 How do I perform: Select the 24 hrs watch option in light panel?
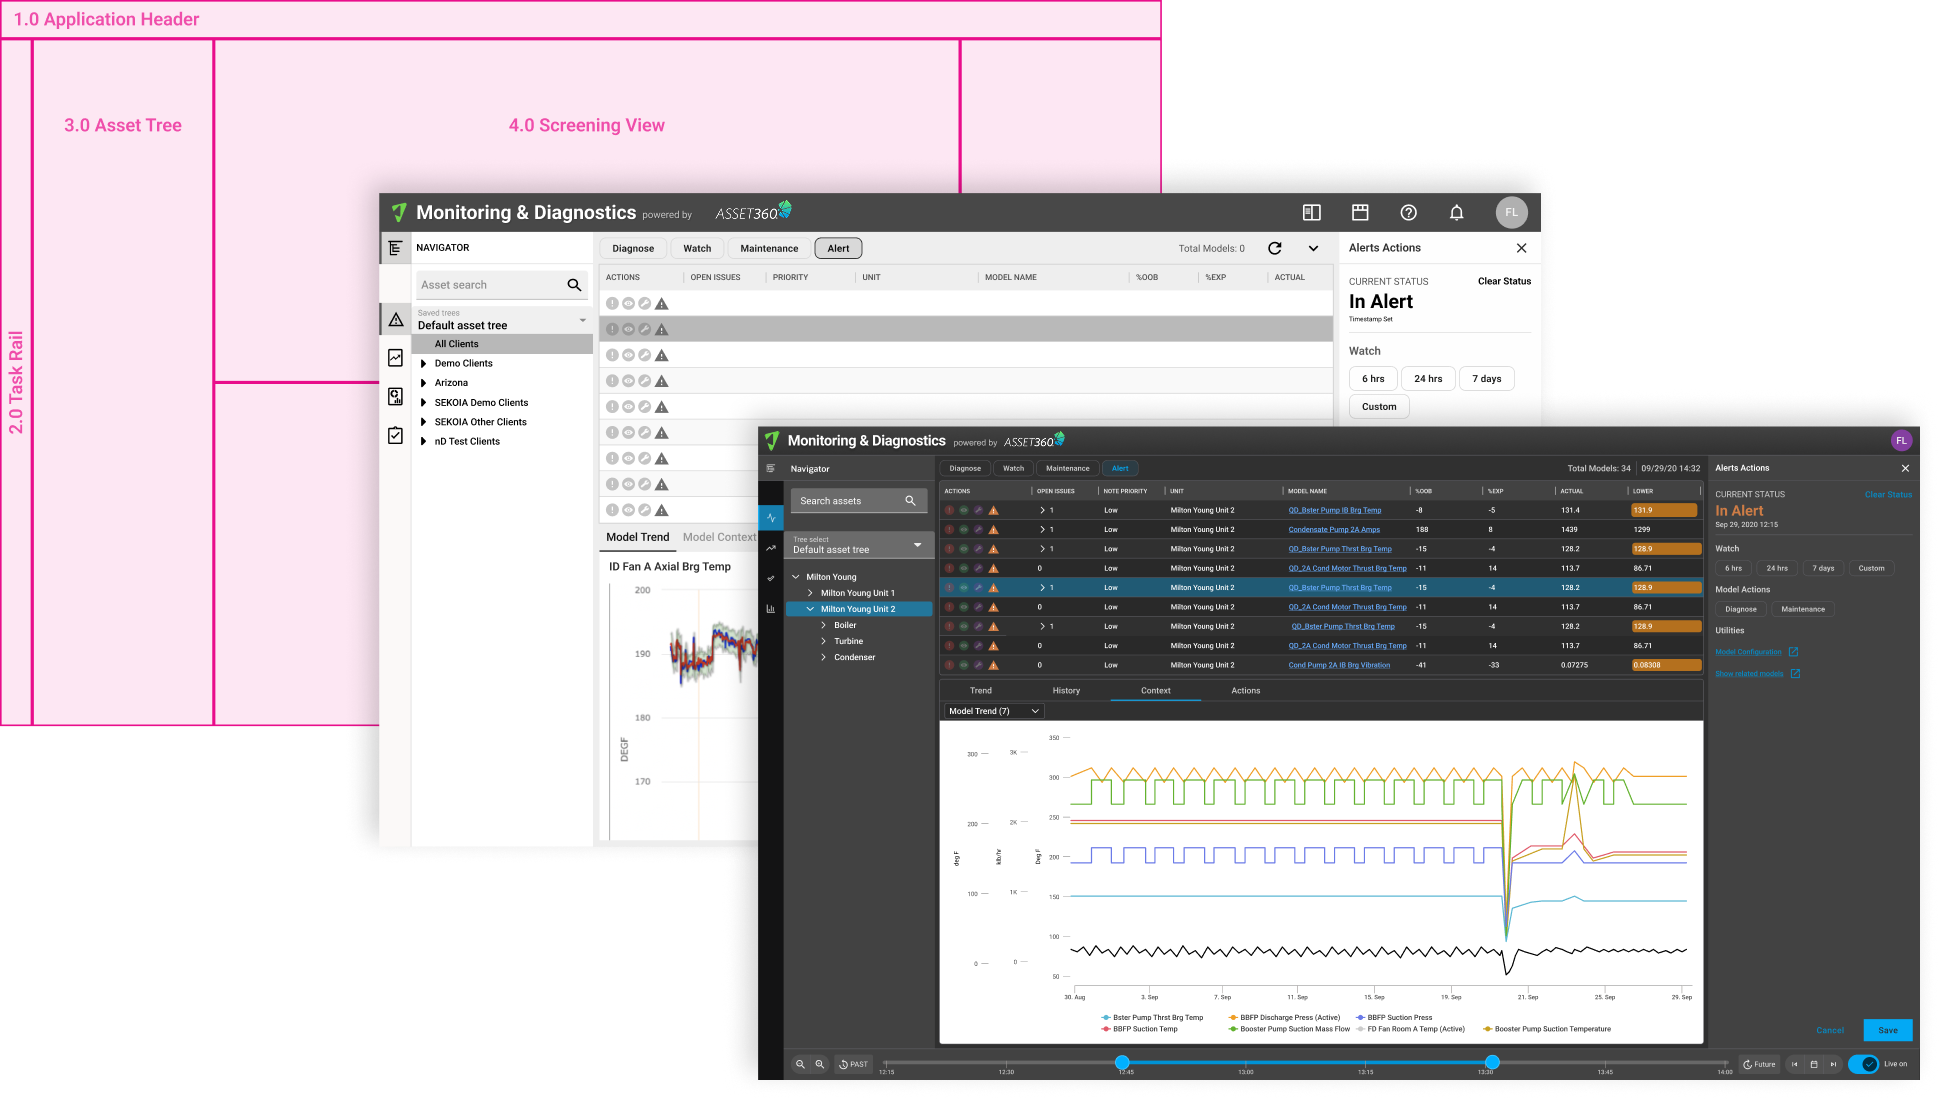[x=1428, y=379]
